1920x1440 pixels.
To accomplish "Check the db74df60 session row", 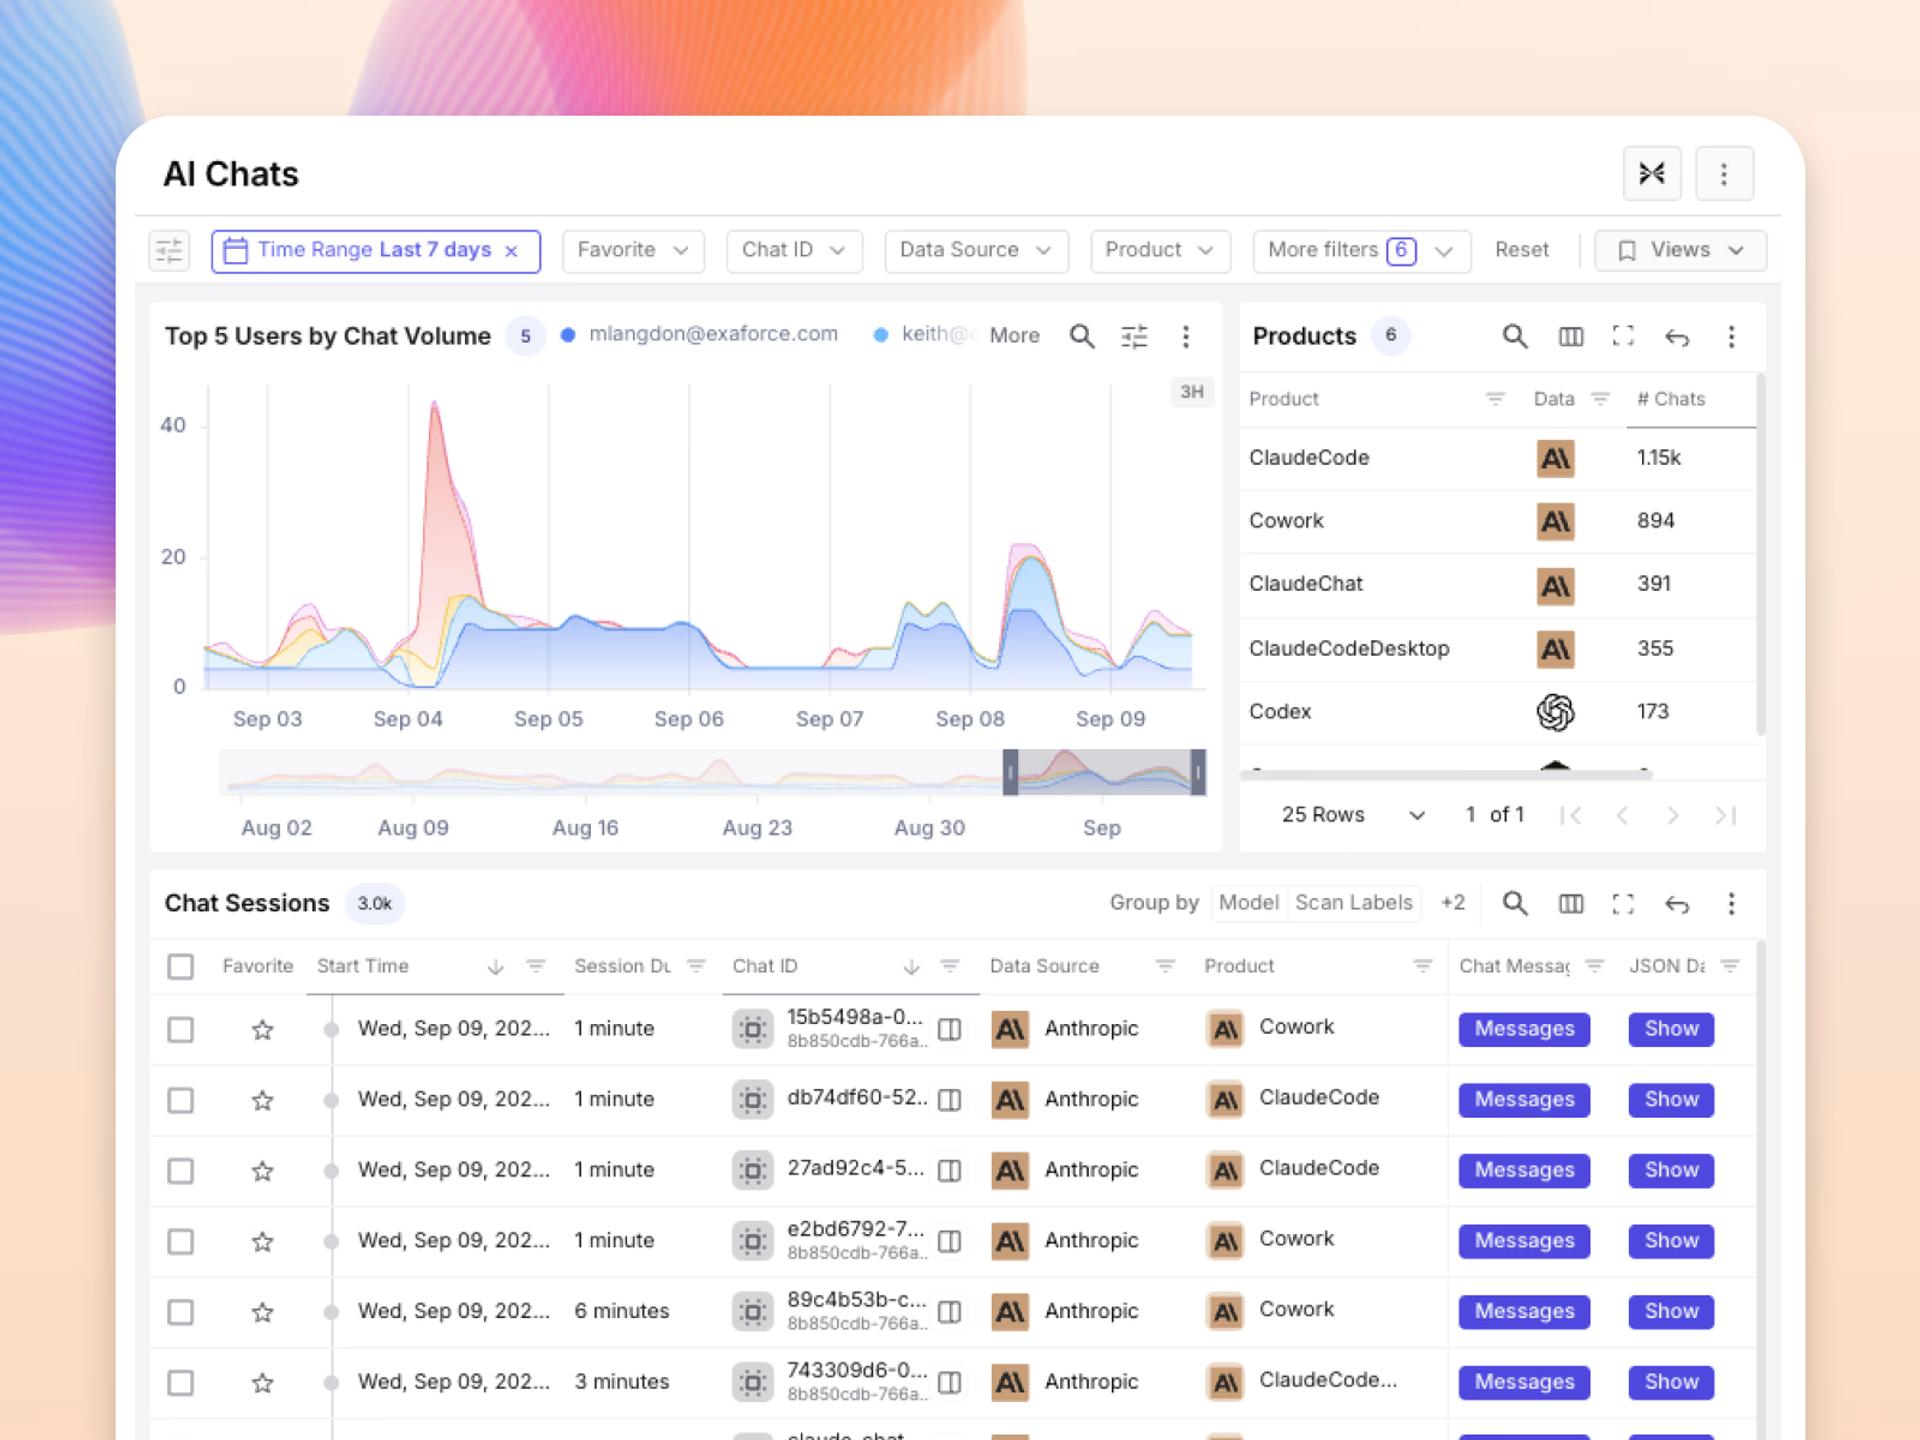I will click(x=180, y=1100).
